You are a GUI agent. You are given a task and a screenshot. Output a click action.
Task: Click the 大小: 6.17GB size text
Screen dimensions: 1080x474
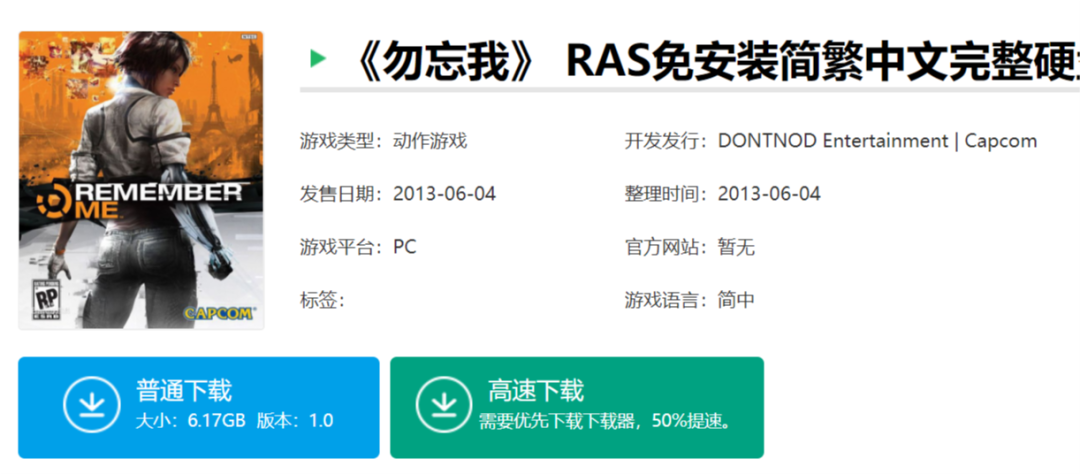190,421
